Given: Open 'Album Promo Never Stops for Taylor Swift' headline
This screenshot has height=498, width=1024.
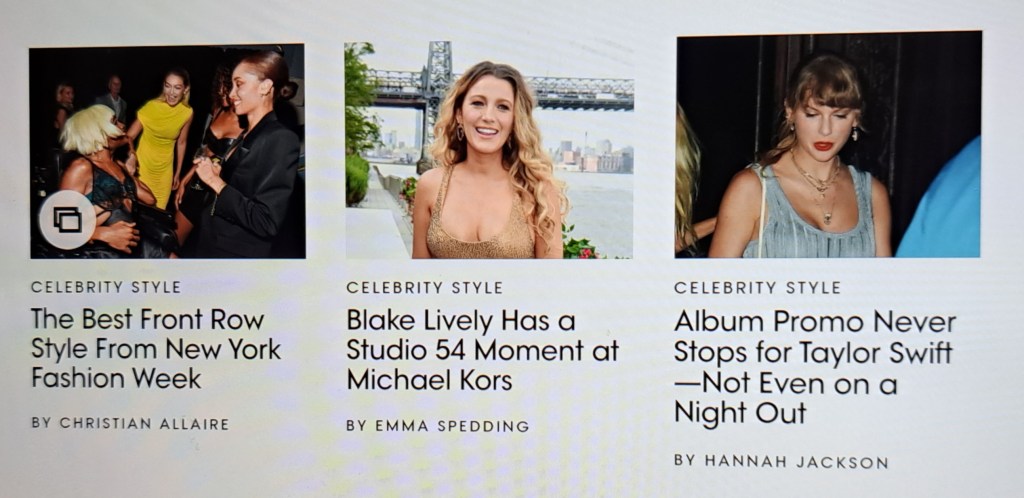Looking at the screenshot, I should pyautogui.click(x=815, y=367).
